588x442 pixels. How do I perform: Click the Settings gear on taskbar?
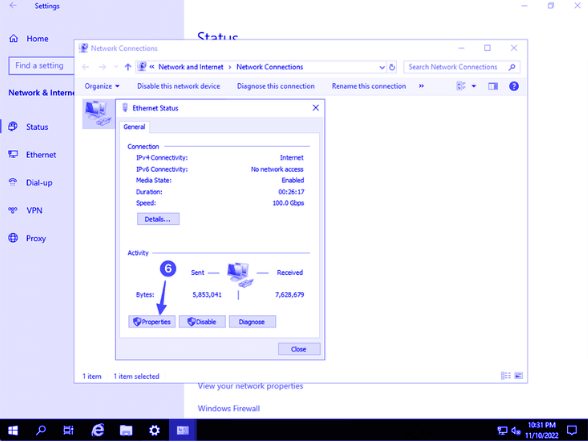pyautogui.click(x=154, y=431)
